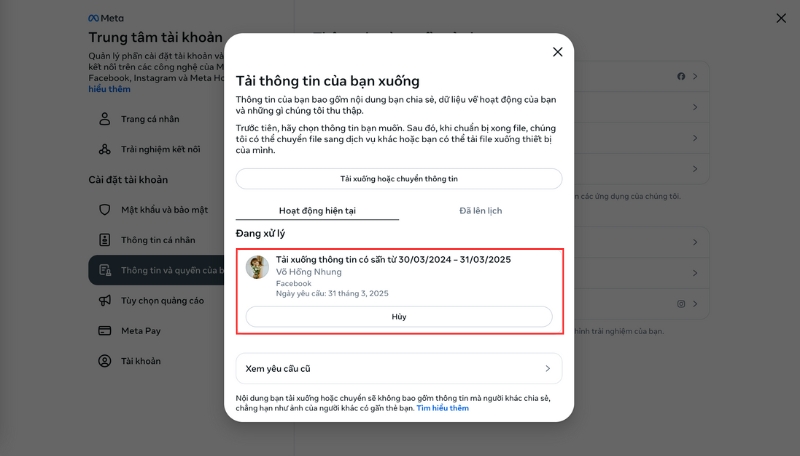Select the Meta Pay card icon

(x=105, y=331)
